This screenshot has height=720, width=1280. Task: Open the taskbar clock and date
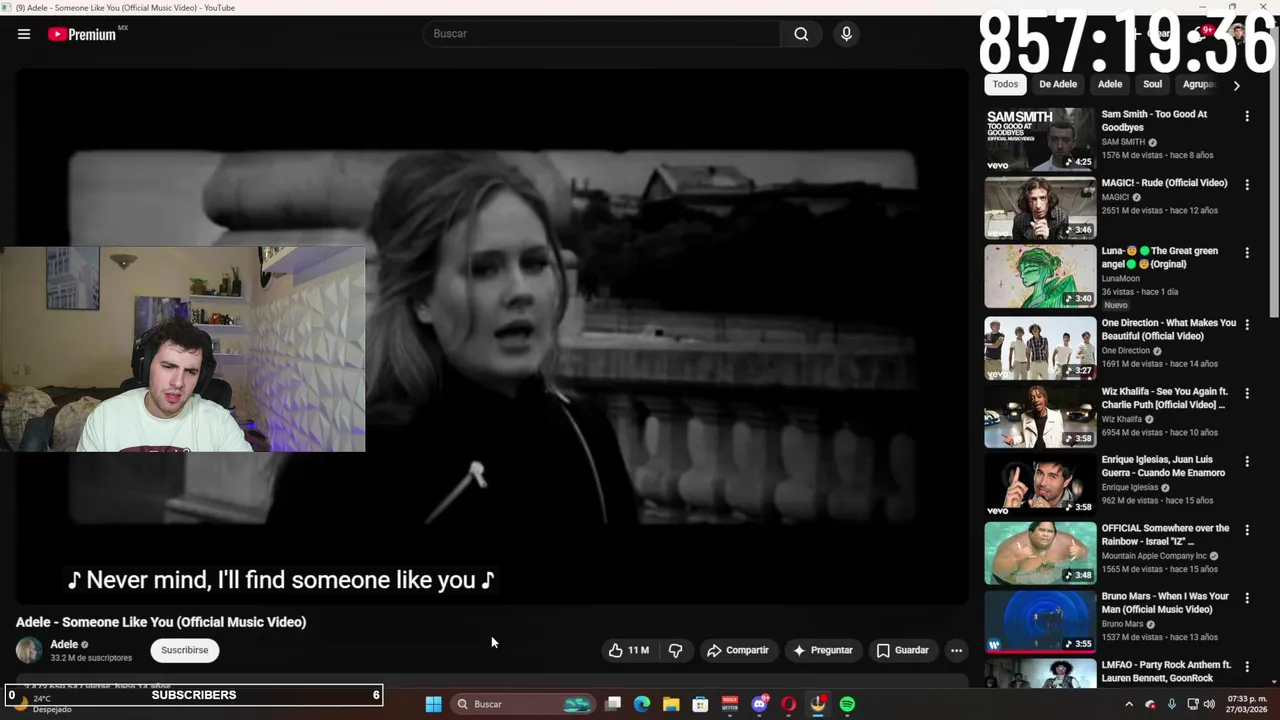pos(1247,704)
